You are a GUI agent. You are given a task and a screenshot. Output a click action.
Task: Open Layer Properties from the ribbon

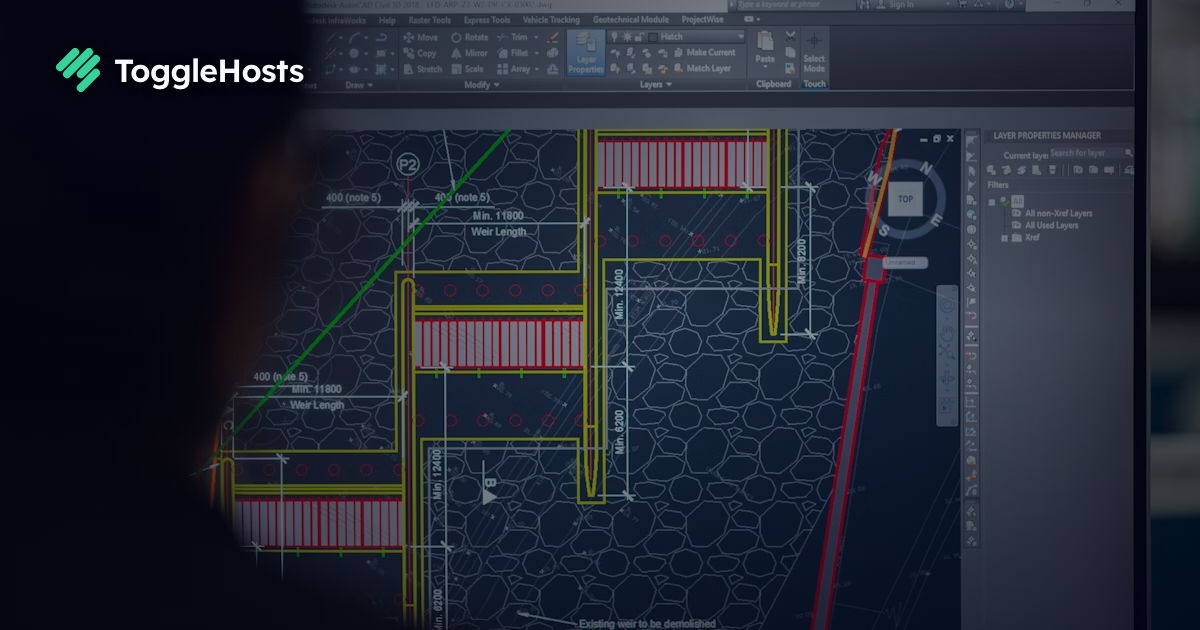[x=586, y=52]
